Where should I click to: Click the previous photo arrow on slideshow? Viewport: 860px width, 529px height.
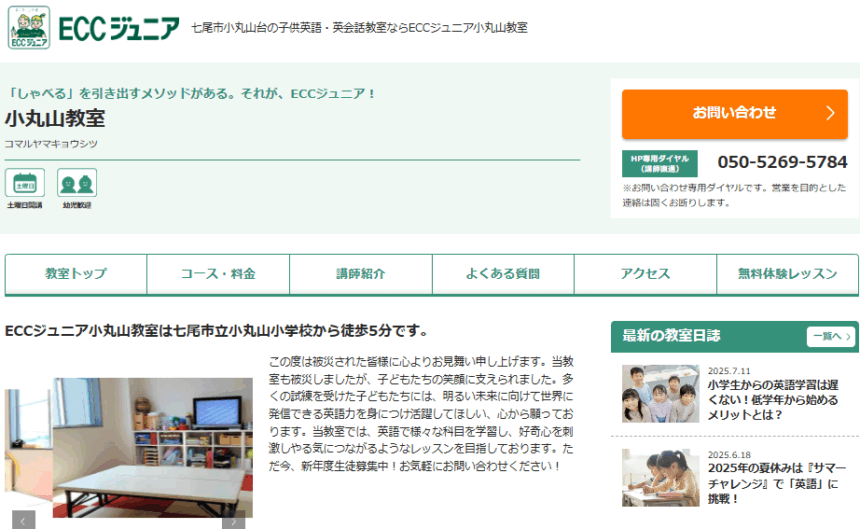(x=24, y=519)
